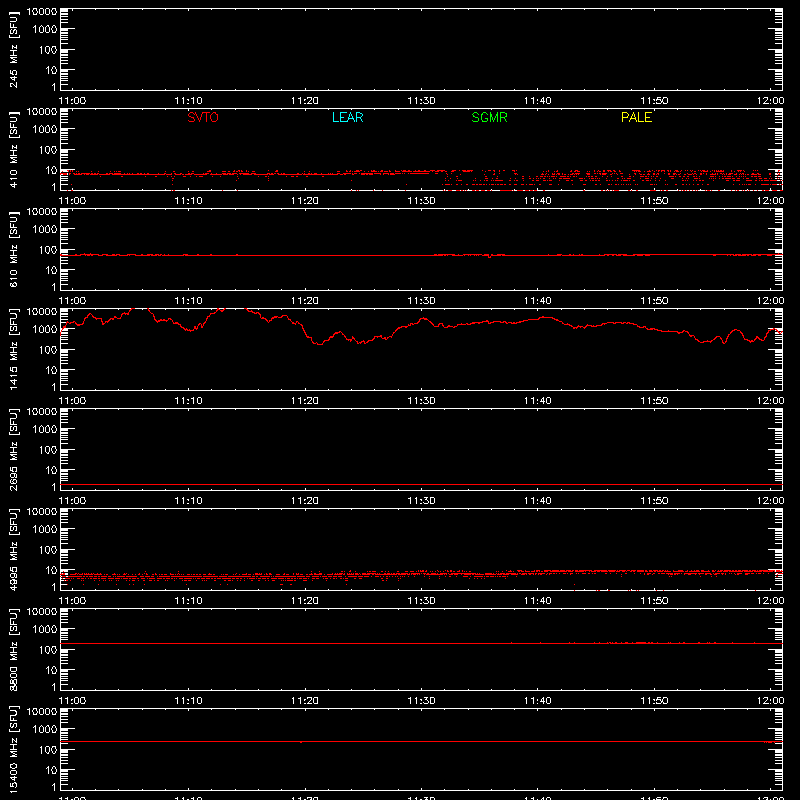Viewport: 800px width, 800px height.
Task: Click the cyan LEAR station label
Action: (x=347, y=117)
